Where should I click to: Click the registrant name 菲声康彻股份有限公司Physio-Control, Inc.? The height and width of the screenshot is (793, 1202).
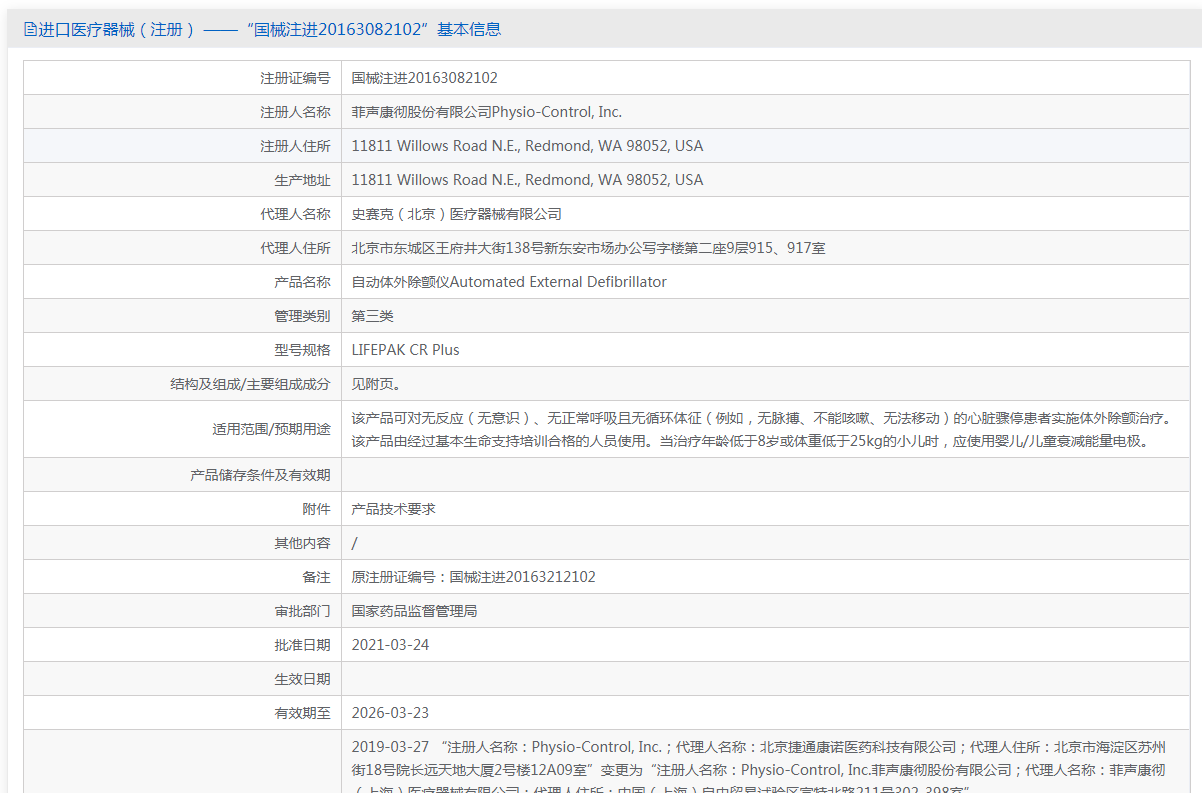pos(487,112)
